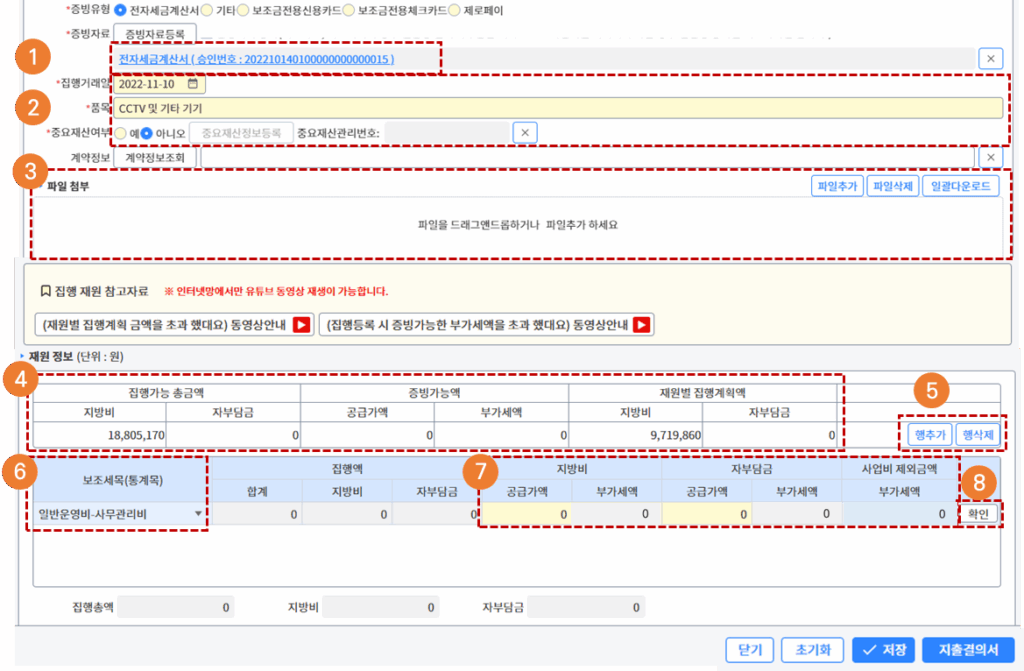Open calendar picker for 집행거래일

click(193, 84)
